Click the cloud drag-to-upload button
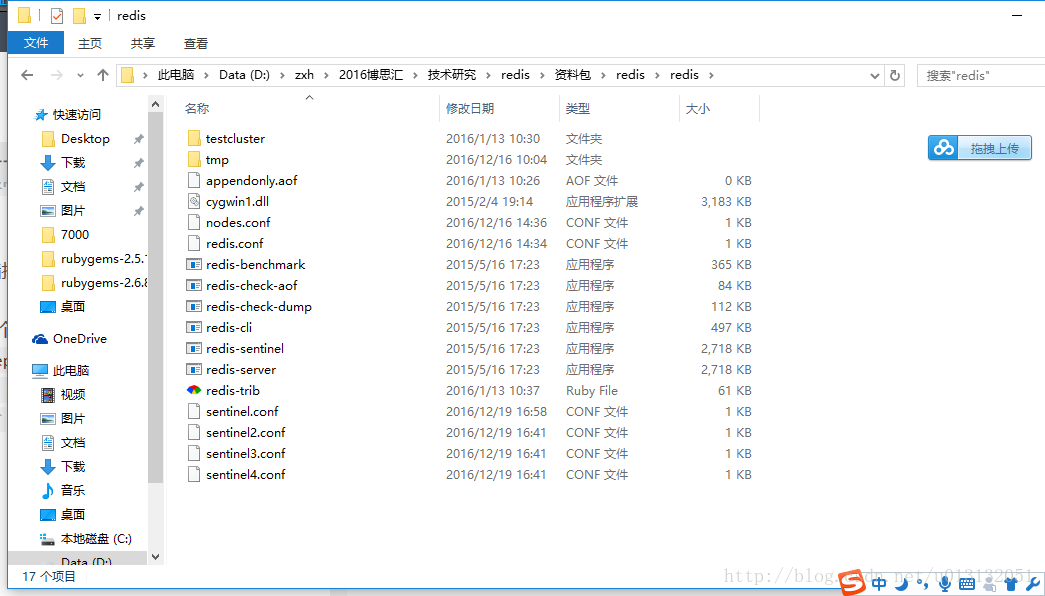The width and height of the screenshot is (1045, 596). (x=980, y=147)
